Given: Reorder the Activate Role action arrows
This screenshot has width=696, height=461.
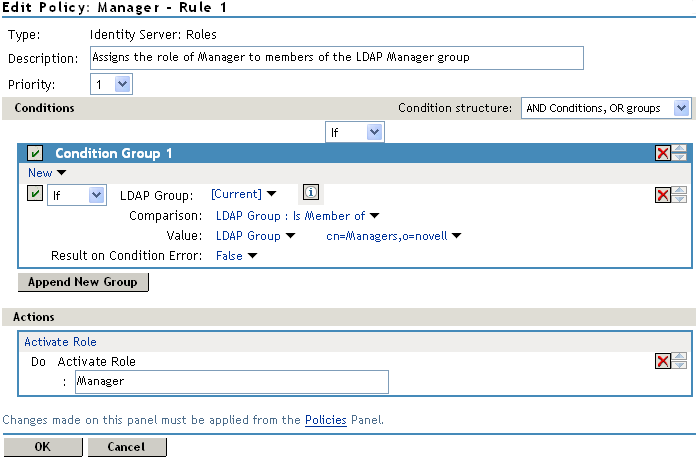Looking at the screenshot, I should (680, 361).
